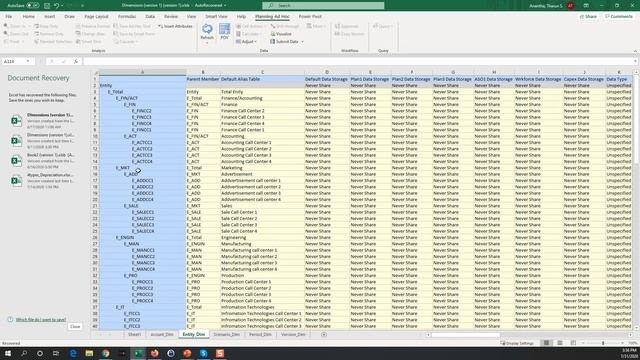
Task: Open the Formulas ribbon tab
Action: (127, 17)
